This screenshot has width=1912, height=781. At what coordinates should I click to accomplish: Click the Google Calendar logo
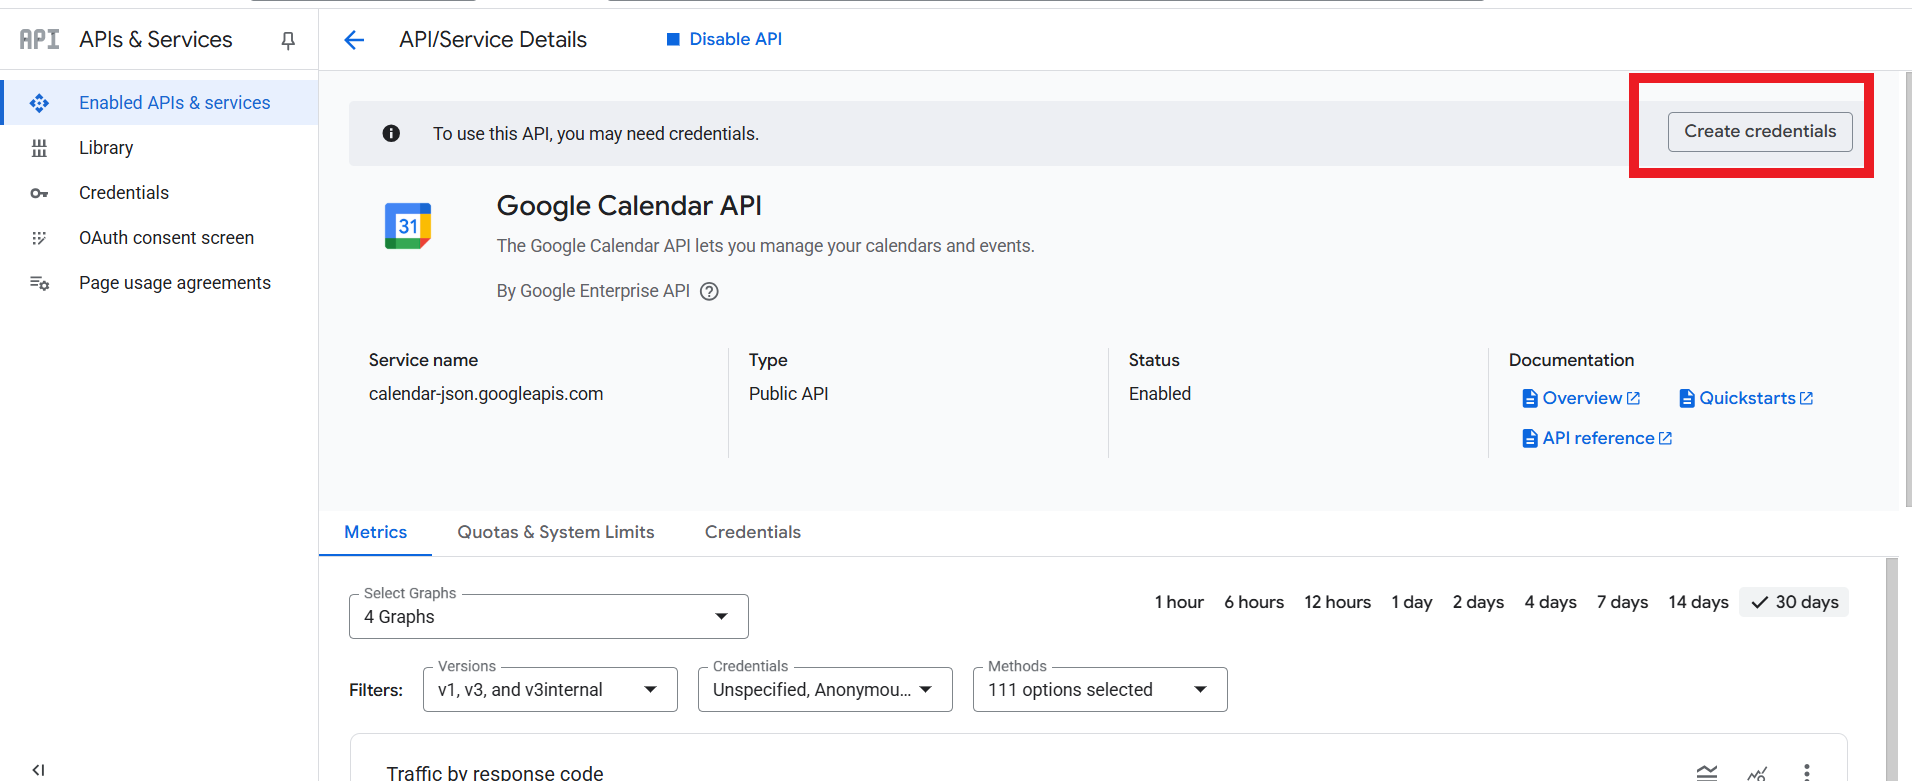click(x=408, y=226)
